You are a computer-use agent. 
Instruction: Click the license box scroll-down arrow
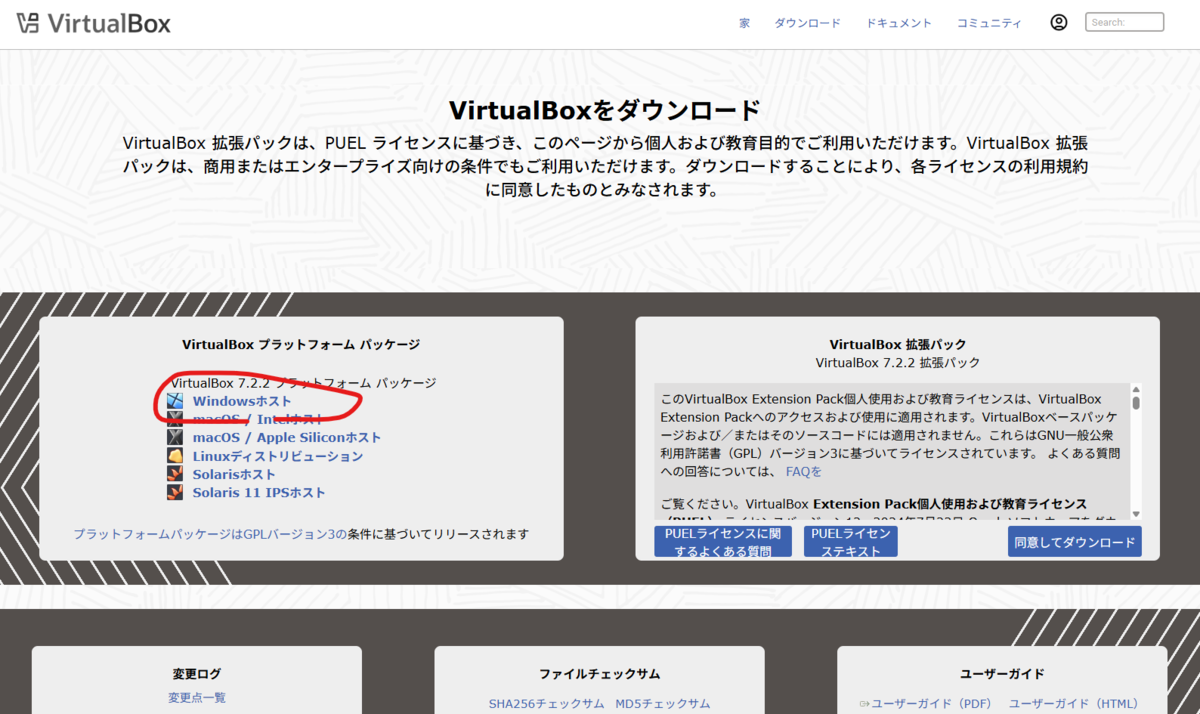click(x=1136, y=514)
